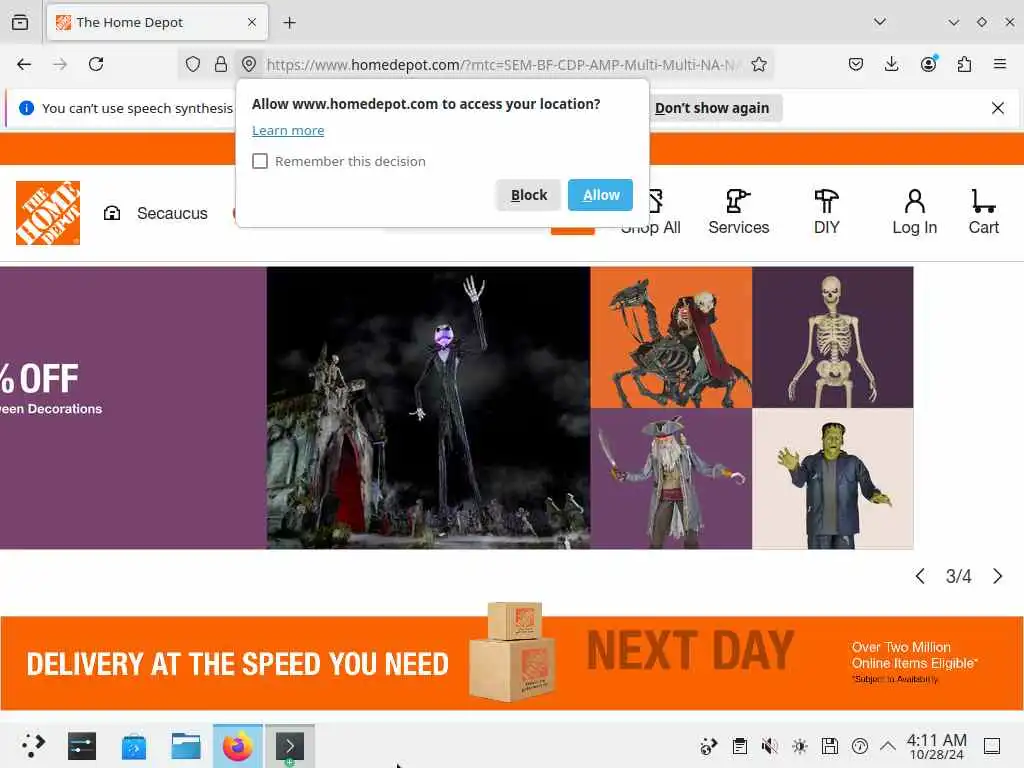This screenshot has width=1024, height=768.
Task: Open the KDE application launcher
Action: (x=31, y=746)
